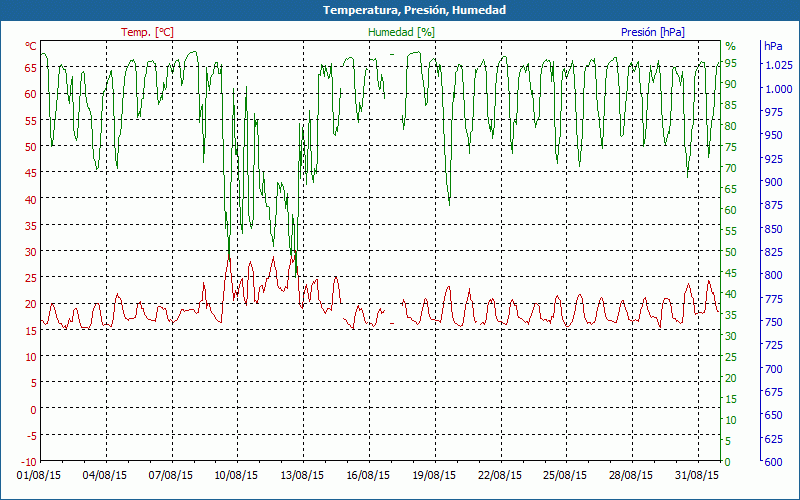
Task: Click the humidity axis value 70
Action: (x=730, y=168)
